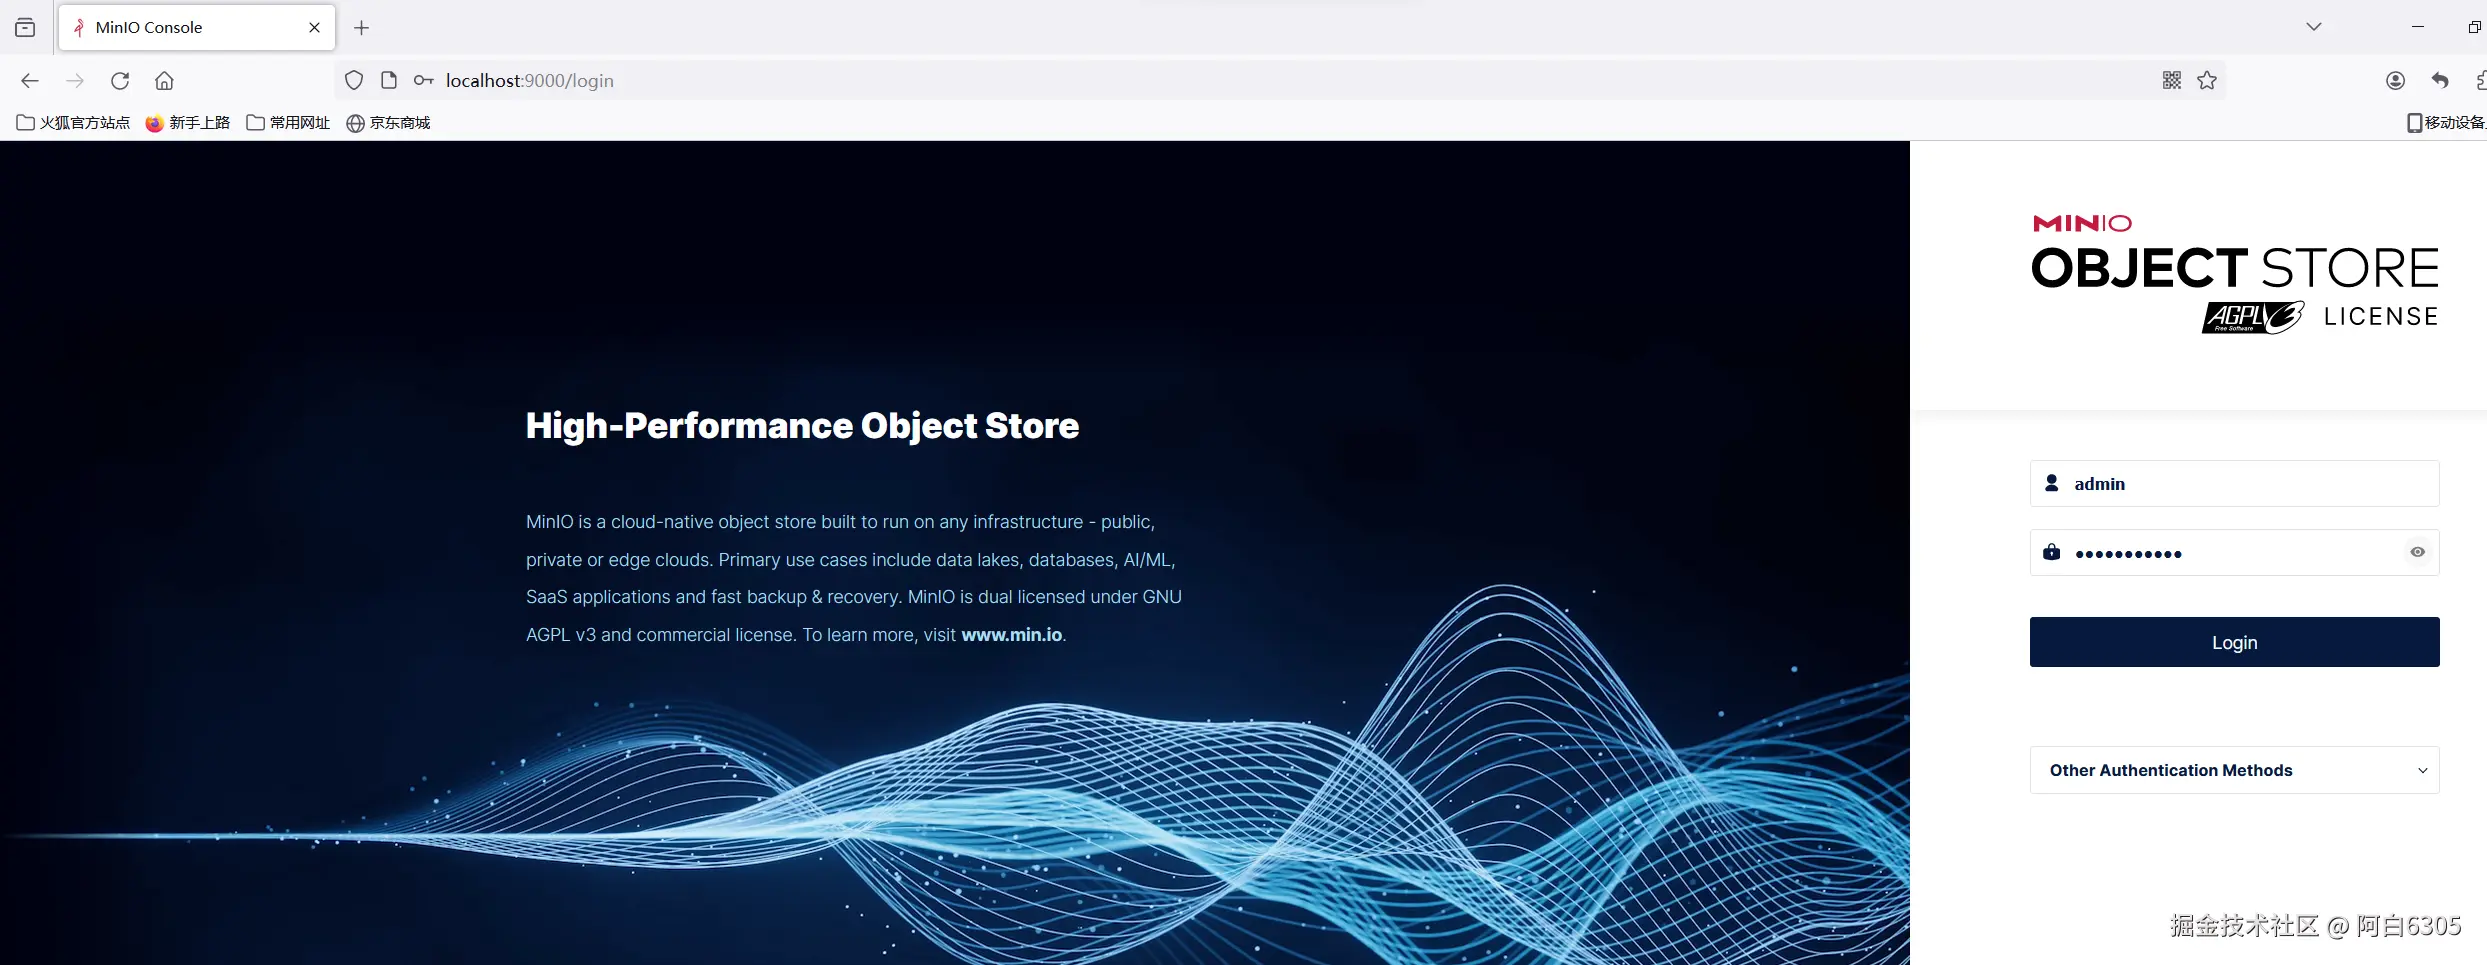Bookmark this page with the star
This screenshot has height=965, width=2487.
tap(2207, 80)
